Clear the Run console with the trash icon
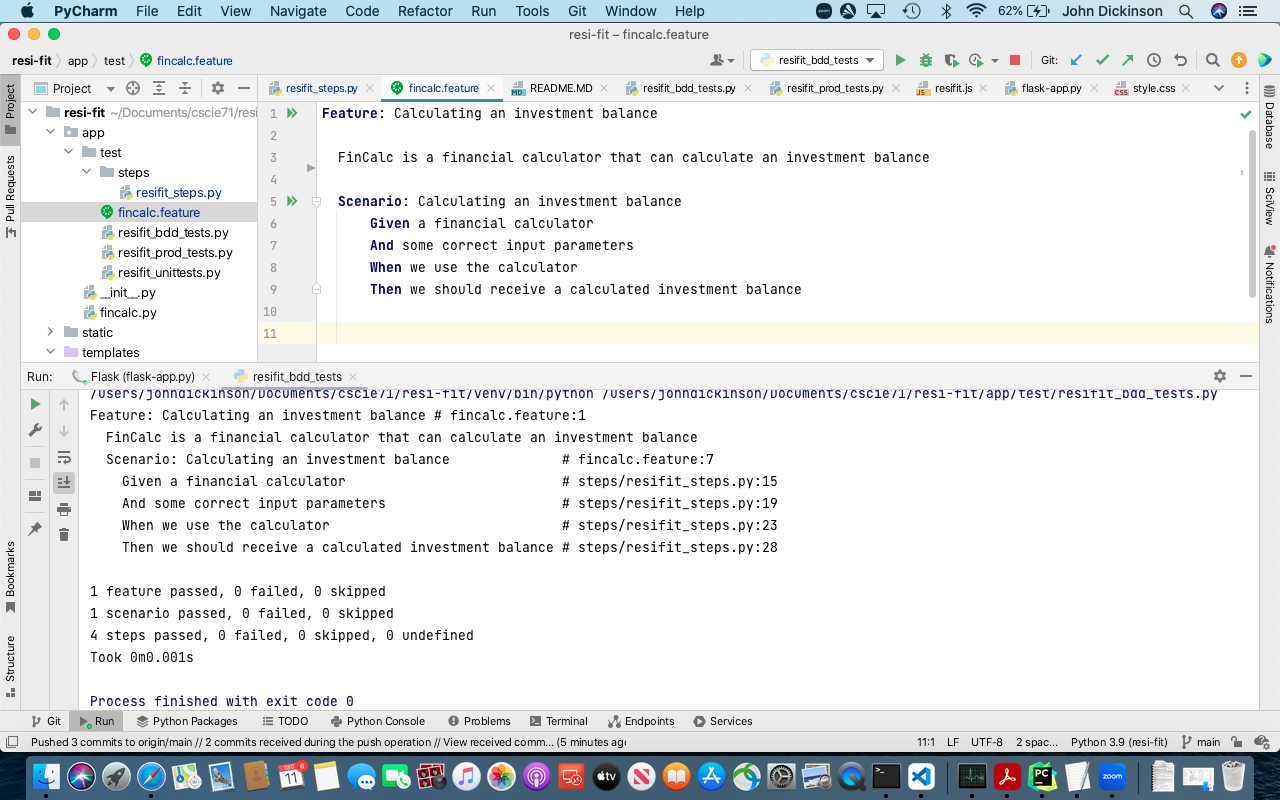Image resolution: width=1280 pixels, height=800 pixels. pyautogui.click(x=64, y=534)
